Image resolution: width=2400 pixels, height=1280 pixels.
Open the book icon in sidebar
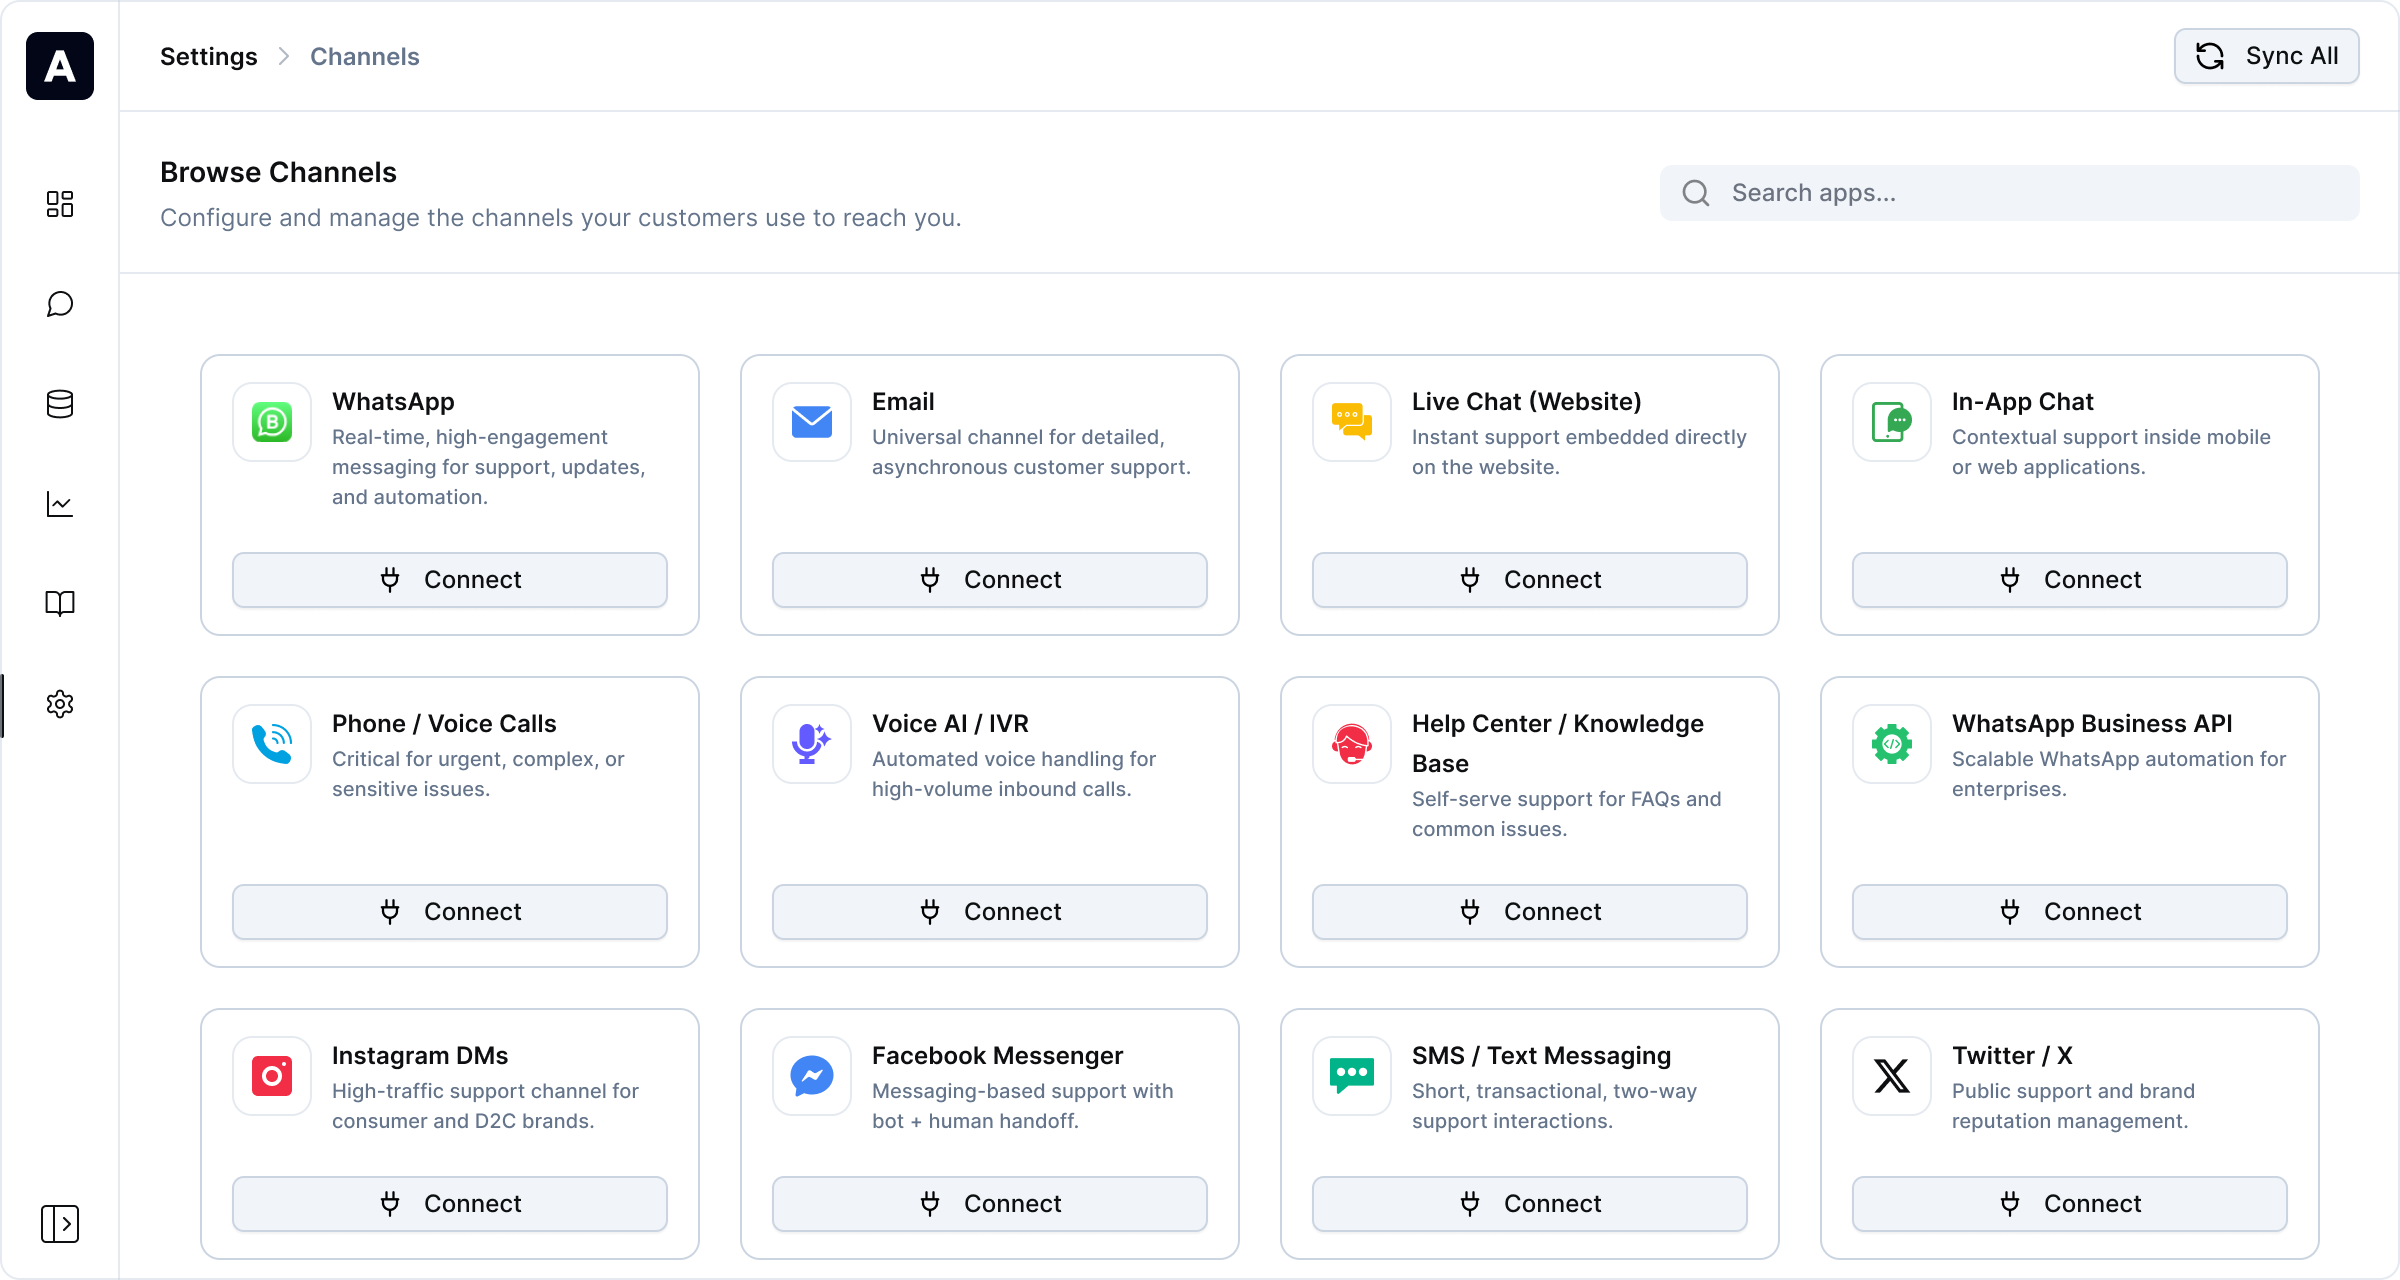(60, 603)
